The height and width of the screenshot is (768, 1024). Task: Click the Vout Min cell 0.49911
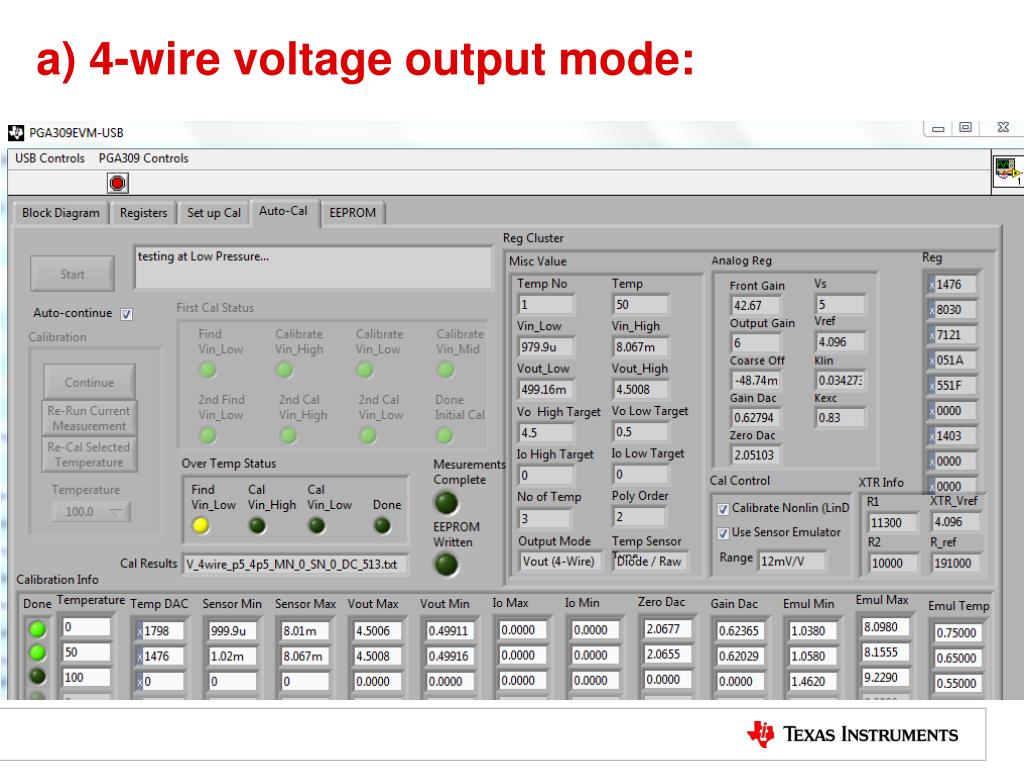click(x=450, y=631)
